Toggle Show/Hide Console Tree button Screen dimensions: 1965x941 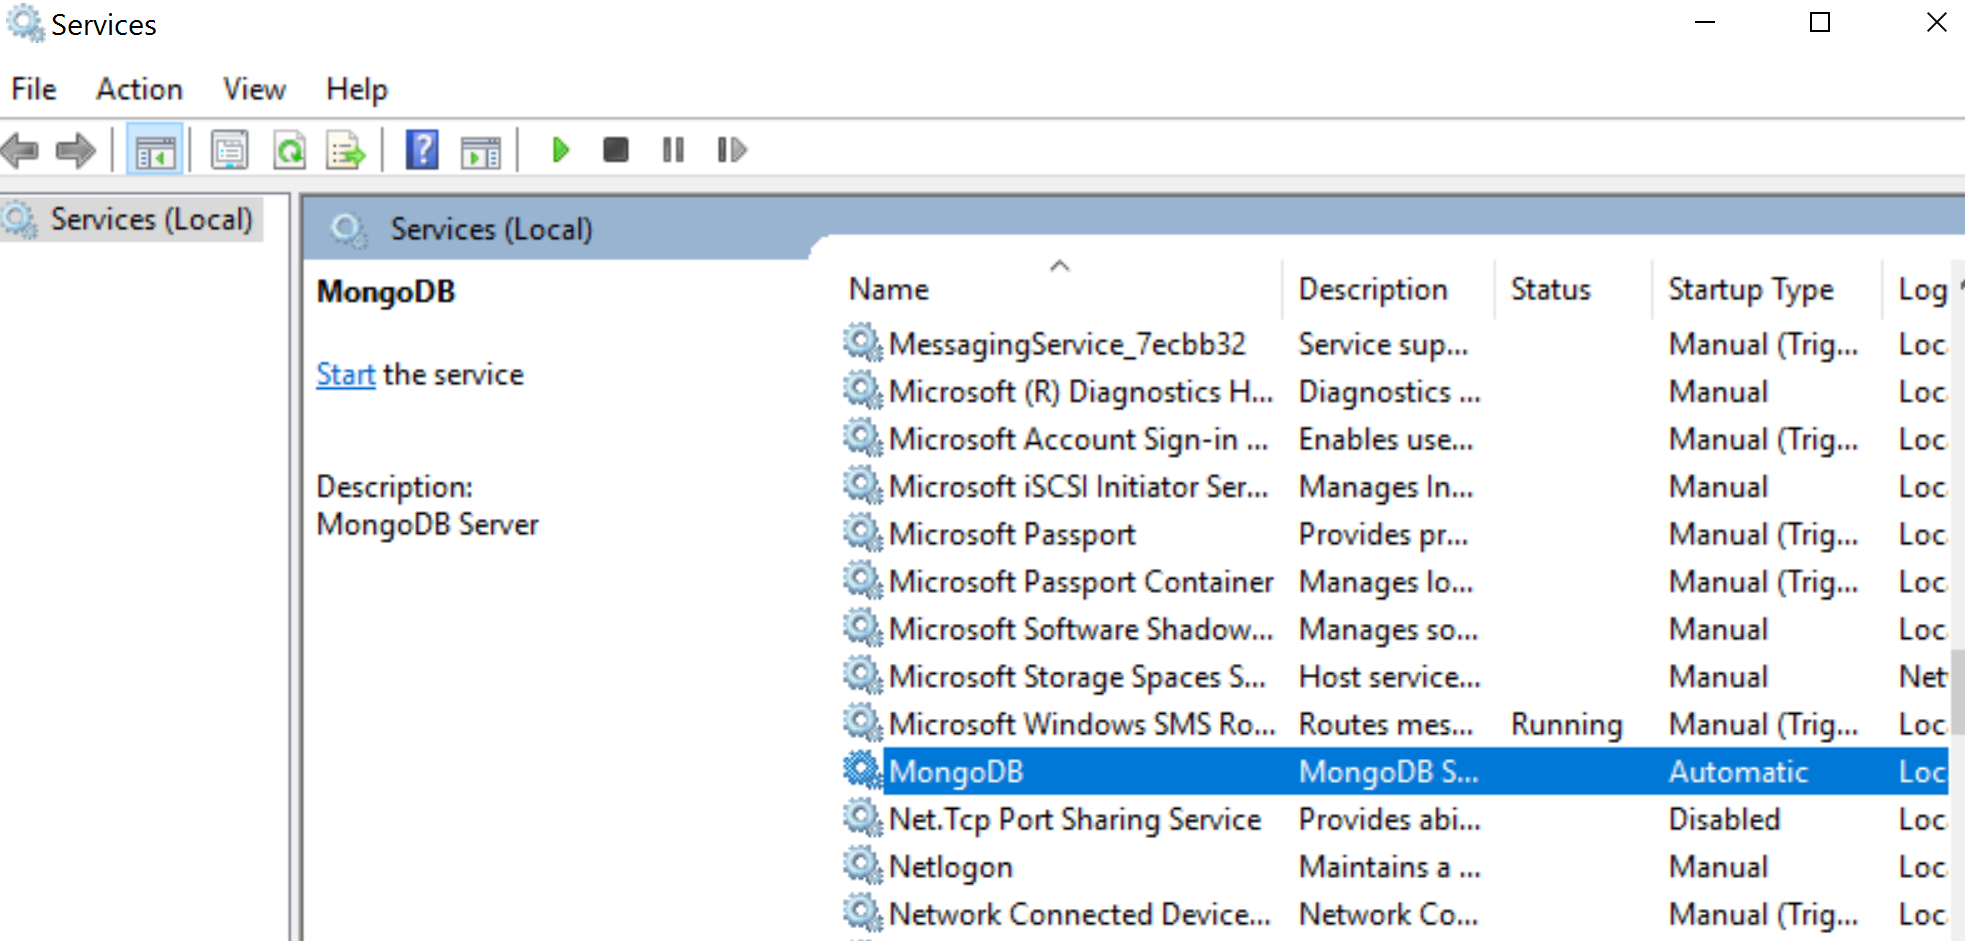[155, 151]
